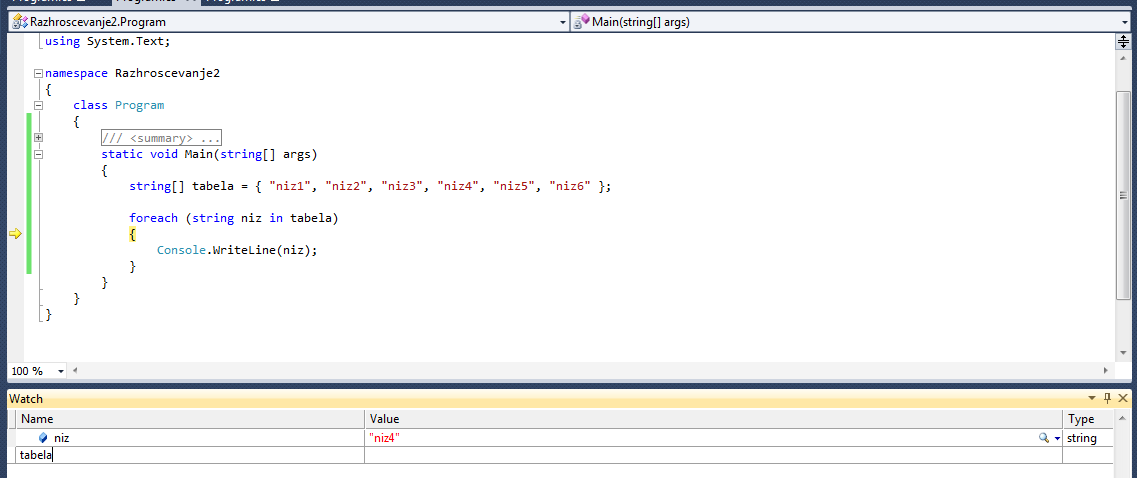The image size is (1137, 478).
Task: Open the visualizer dropdown arrow for niz
Action: [x=1057, y=439]
